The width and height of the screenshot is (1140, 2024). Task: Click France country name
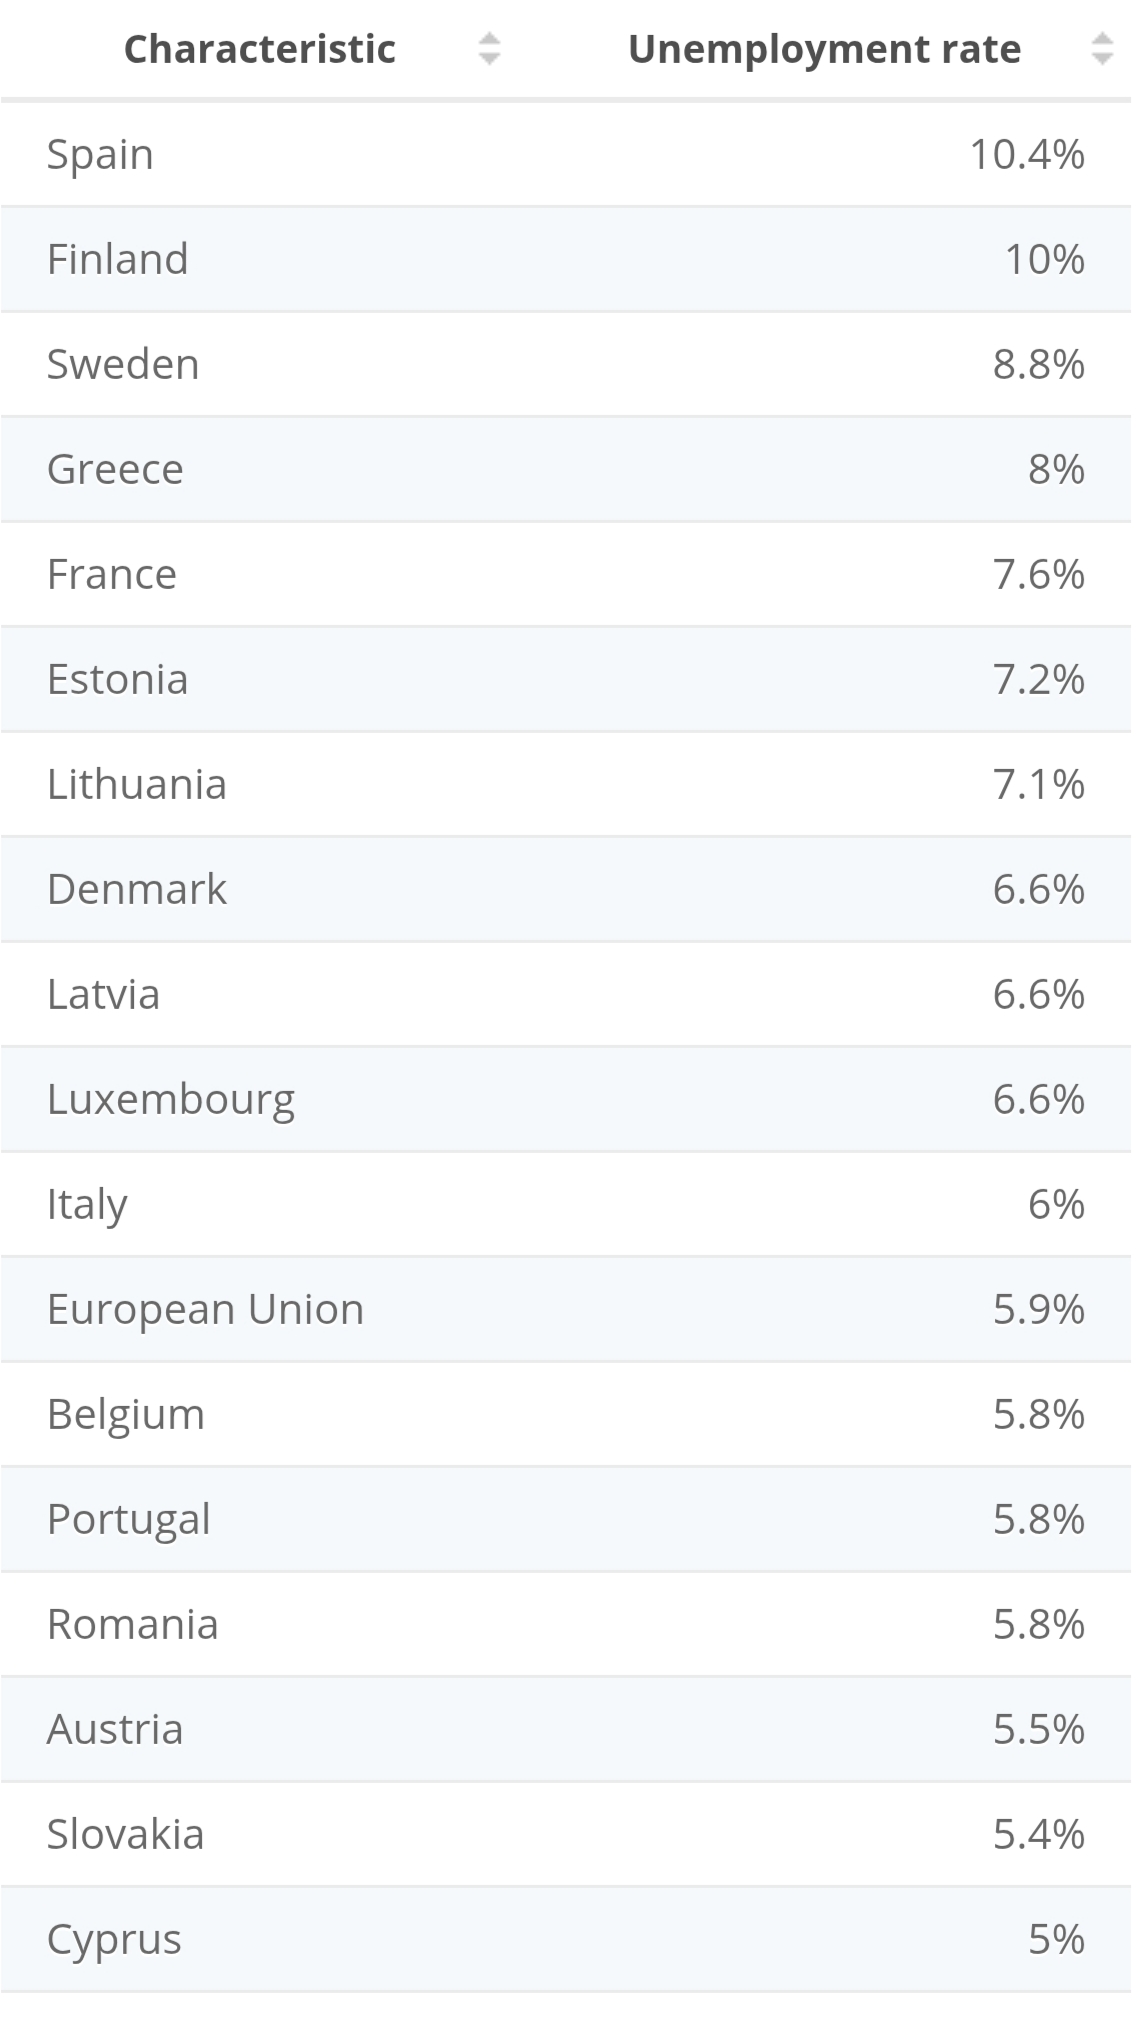click(x=111, y=575)
